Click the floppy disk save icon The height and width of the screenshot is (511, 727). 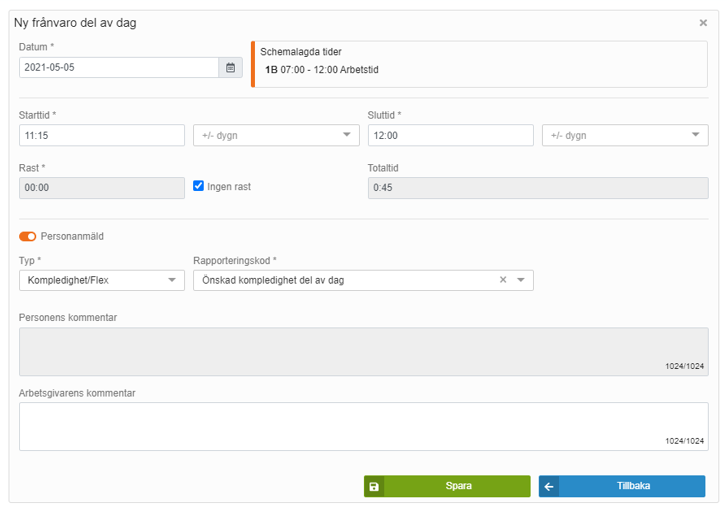(374, 487)
